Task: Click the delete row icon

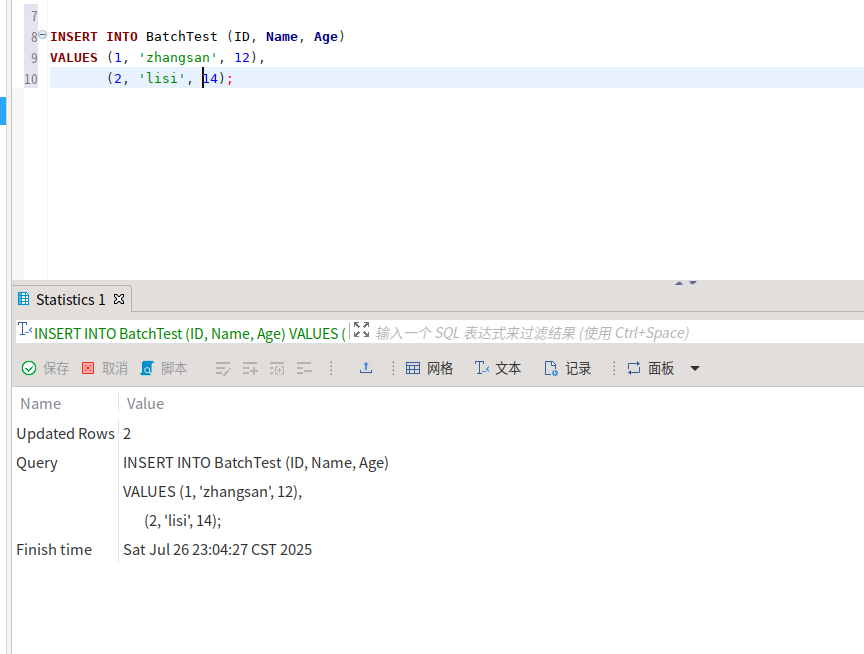Action: pos(304,368)
